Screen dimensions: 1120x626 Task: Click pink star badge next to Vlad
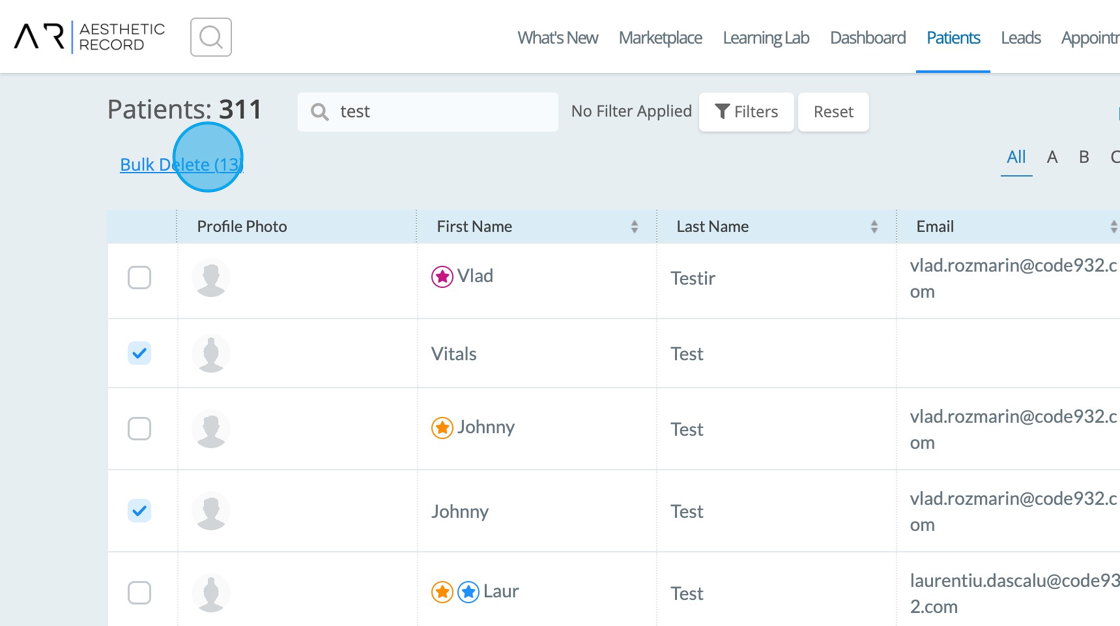tap(442, 277)
